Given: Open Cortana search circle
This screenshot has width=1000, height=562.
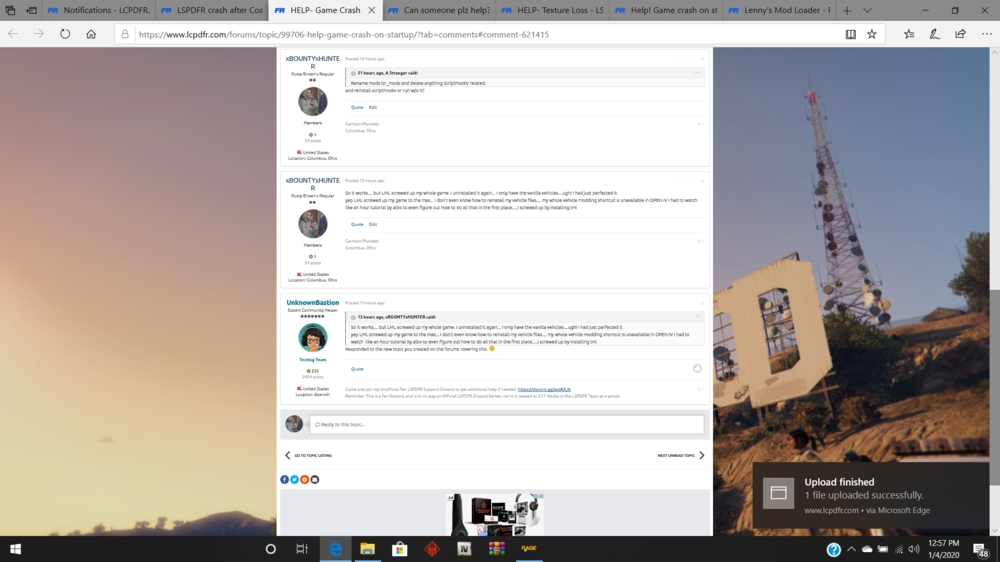Looking at the screenshot, I should coord(270,549).
